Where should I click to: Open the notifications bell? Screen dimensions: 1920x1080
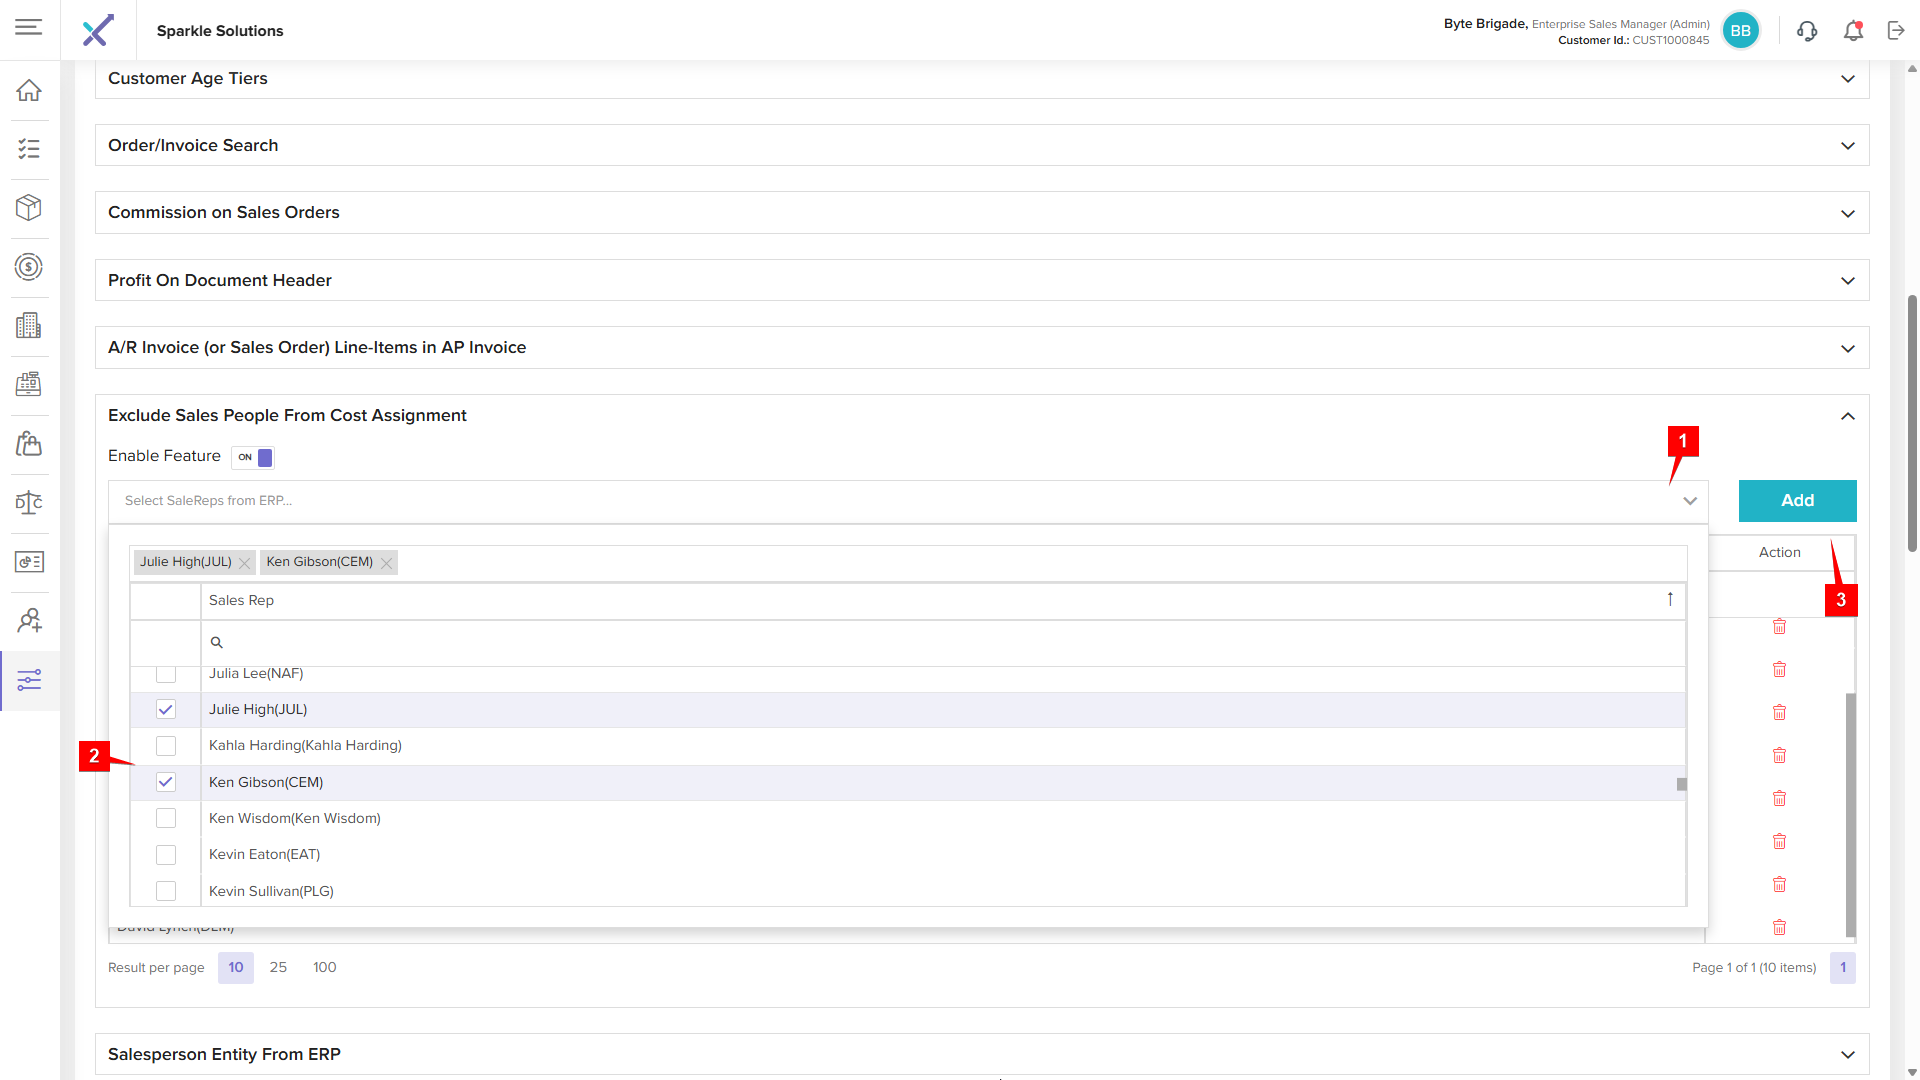tap(1853, 31)
